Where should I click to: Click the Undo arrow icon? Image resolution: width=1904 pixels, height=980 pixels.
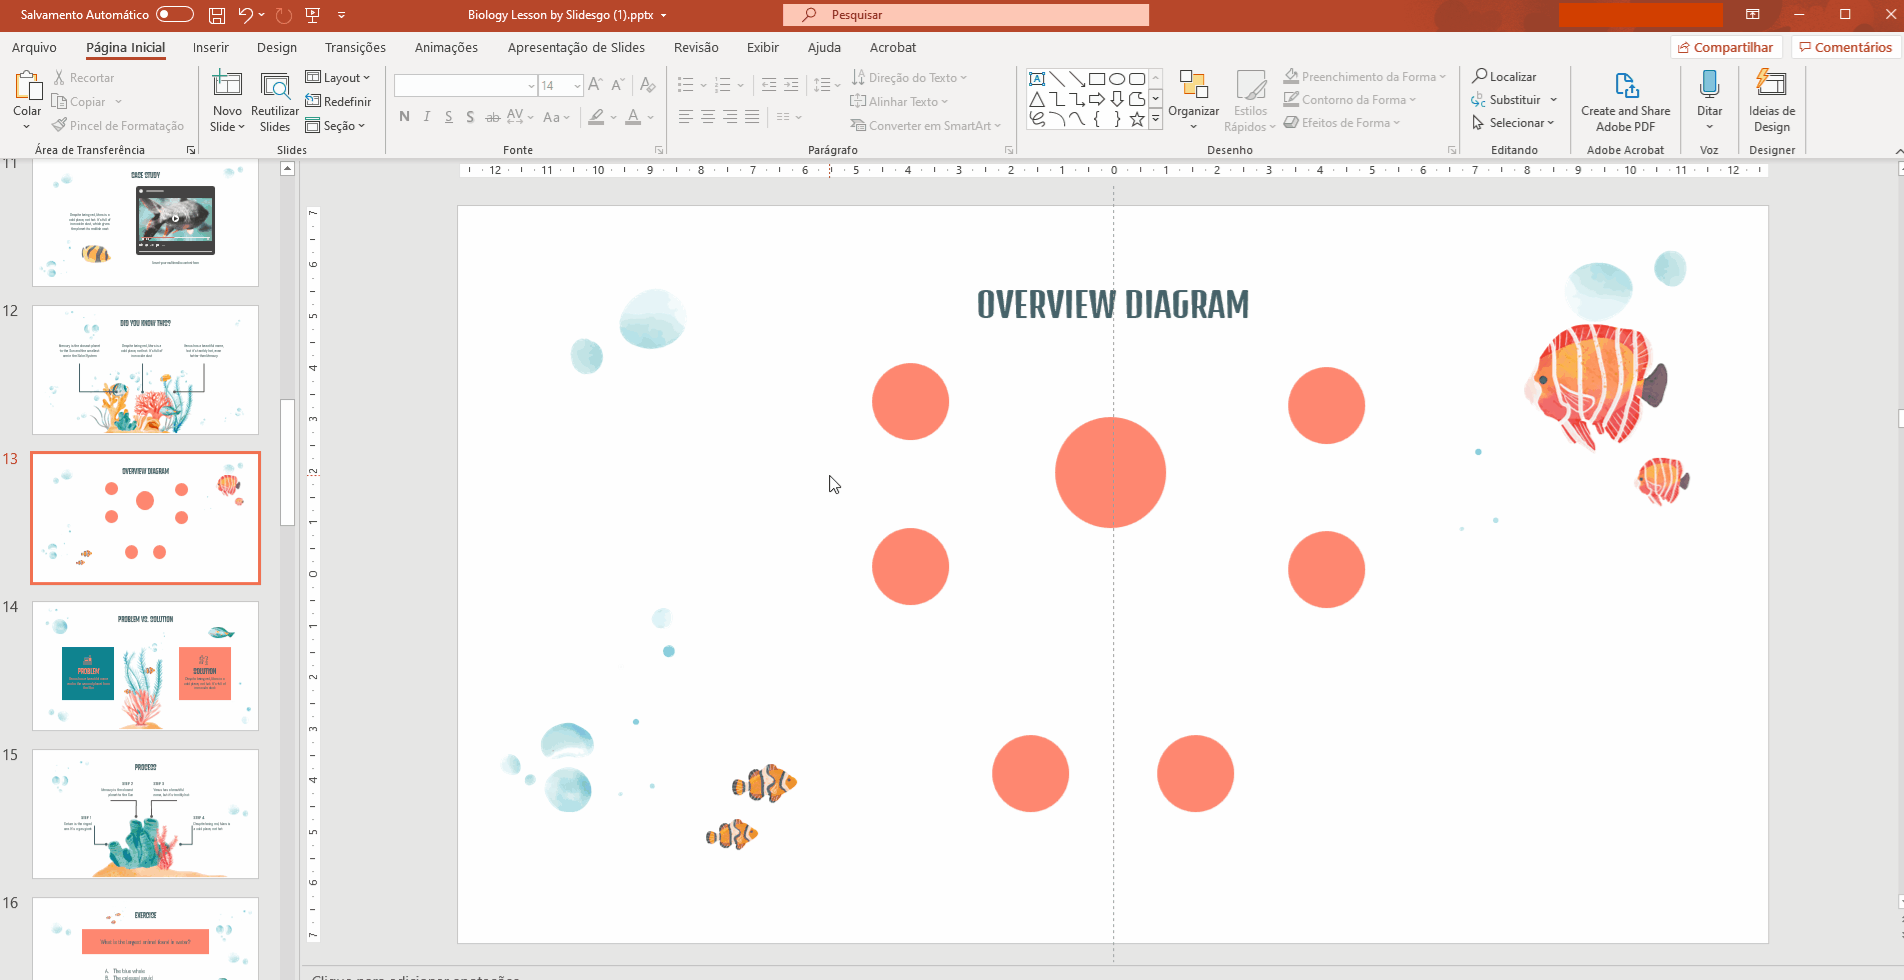pos(245,15)
